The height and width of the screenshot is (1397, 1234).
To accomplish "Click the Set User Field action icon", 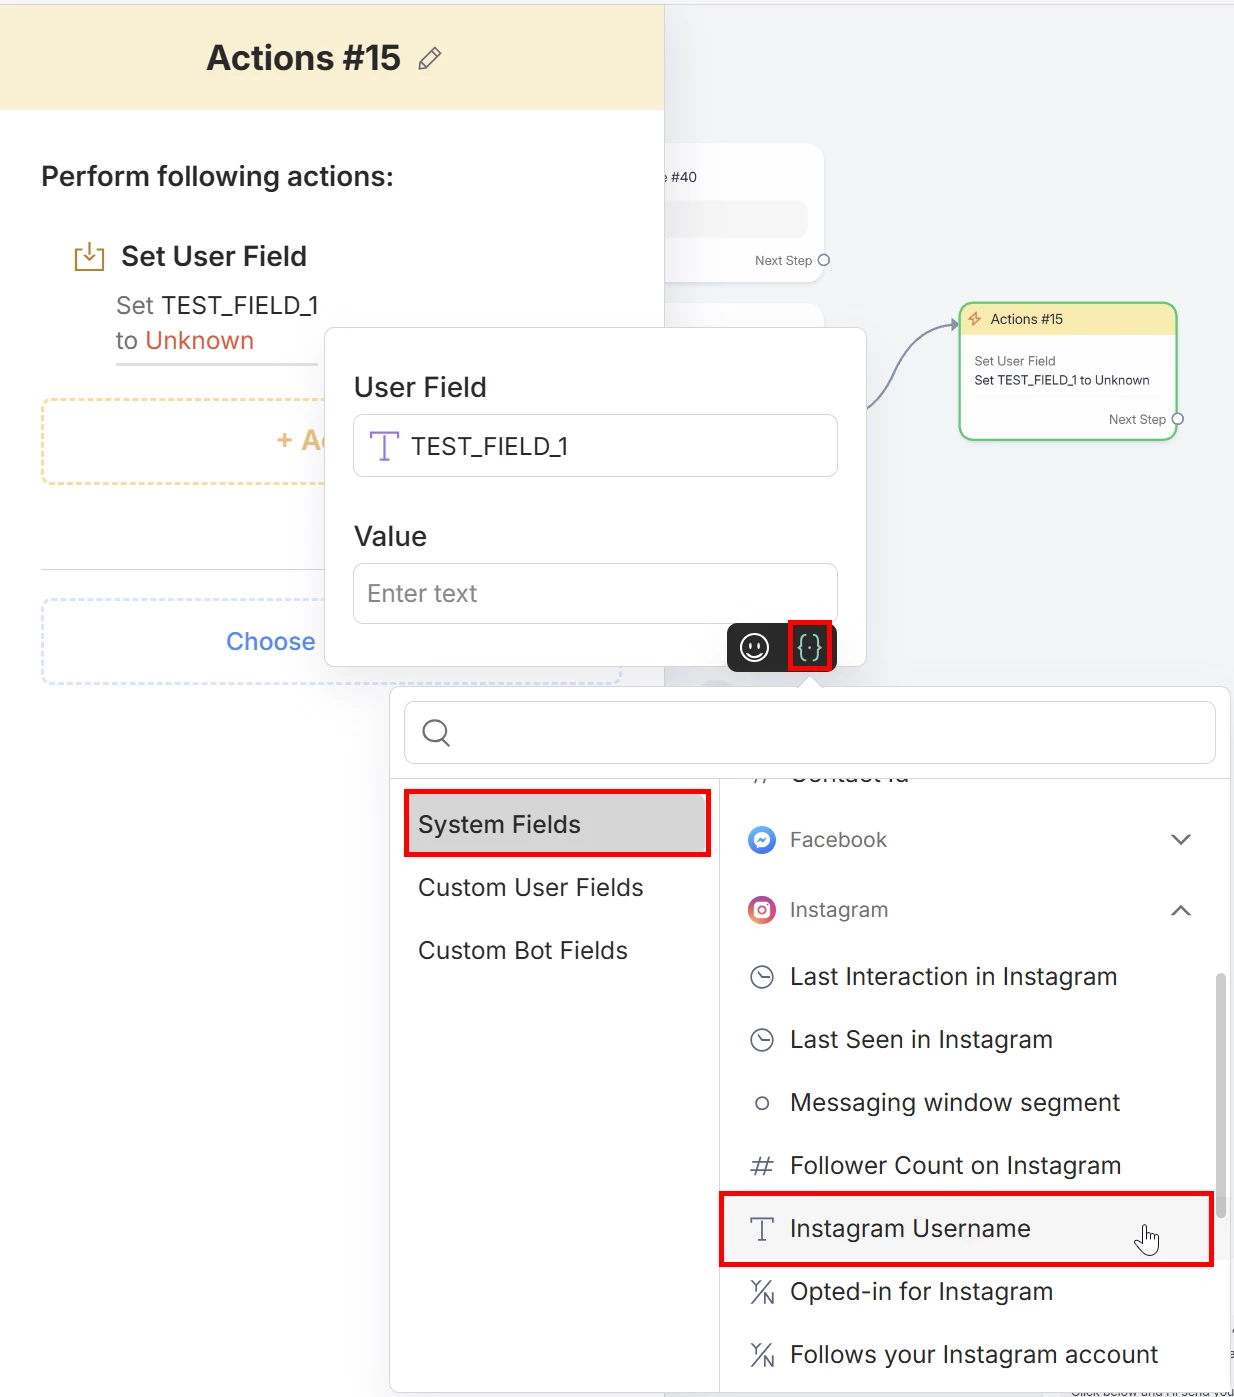I will pyautogui.click(x=89, y=257).
